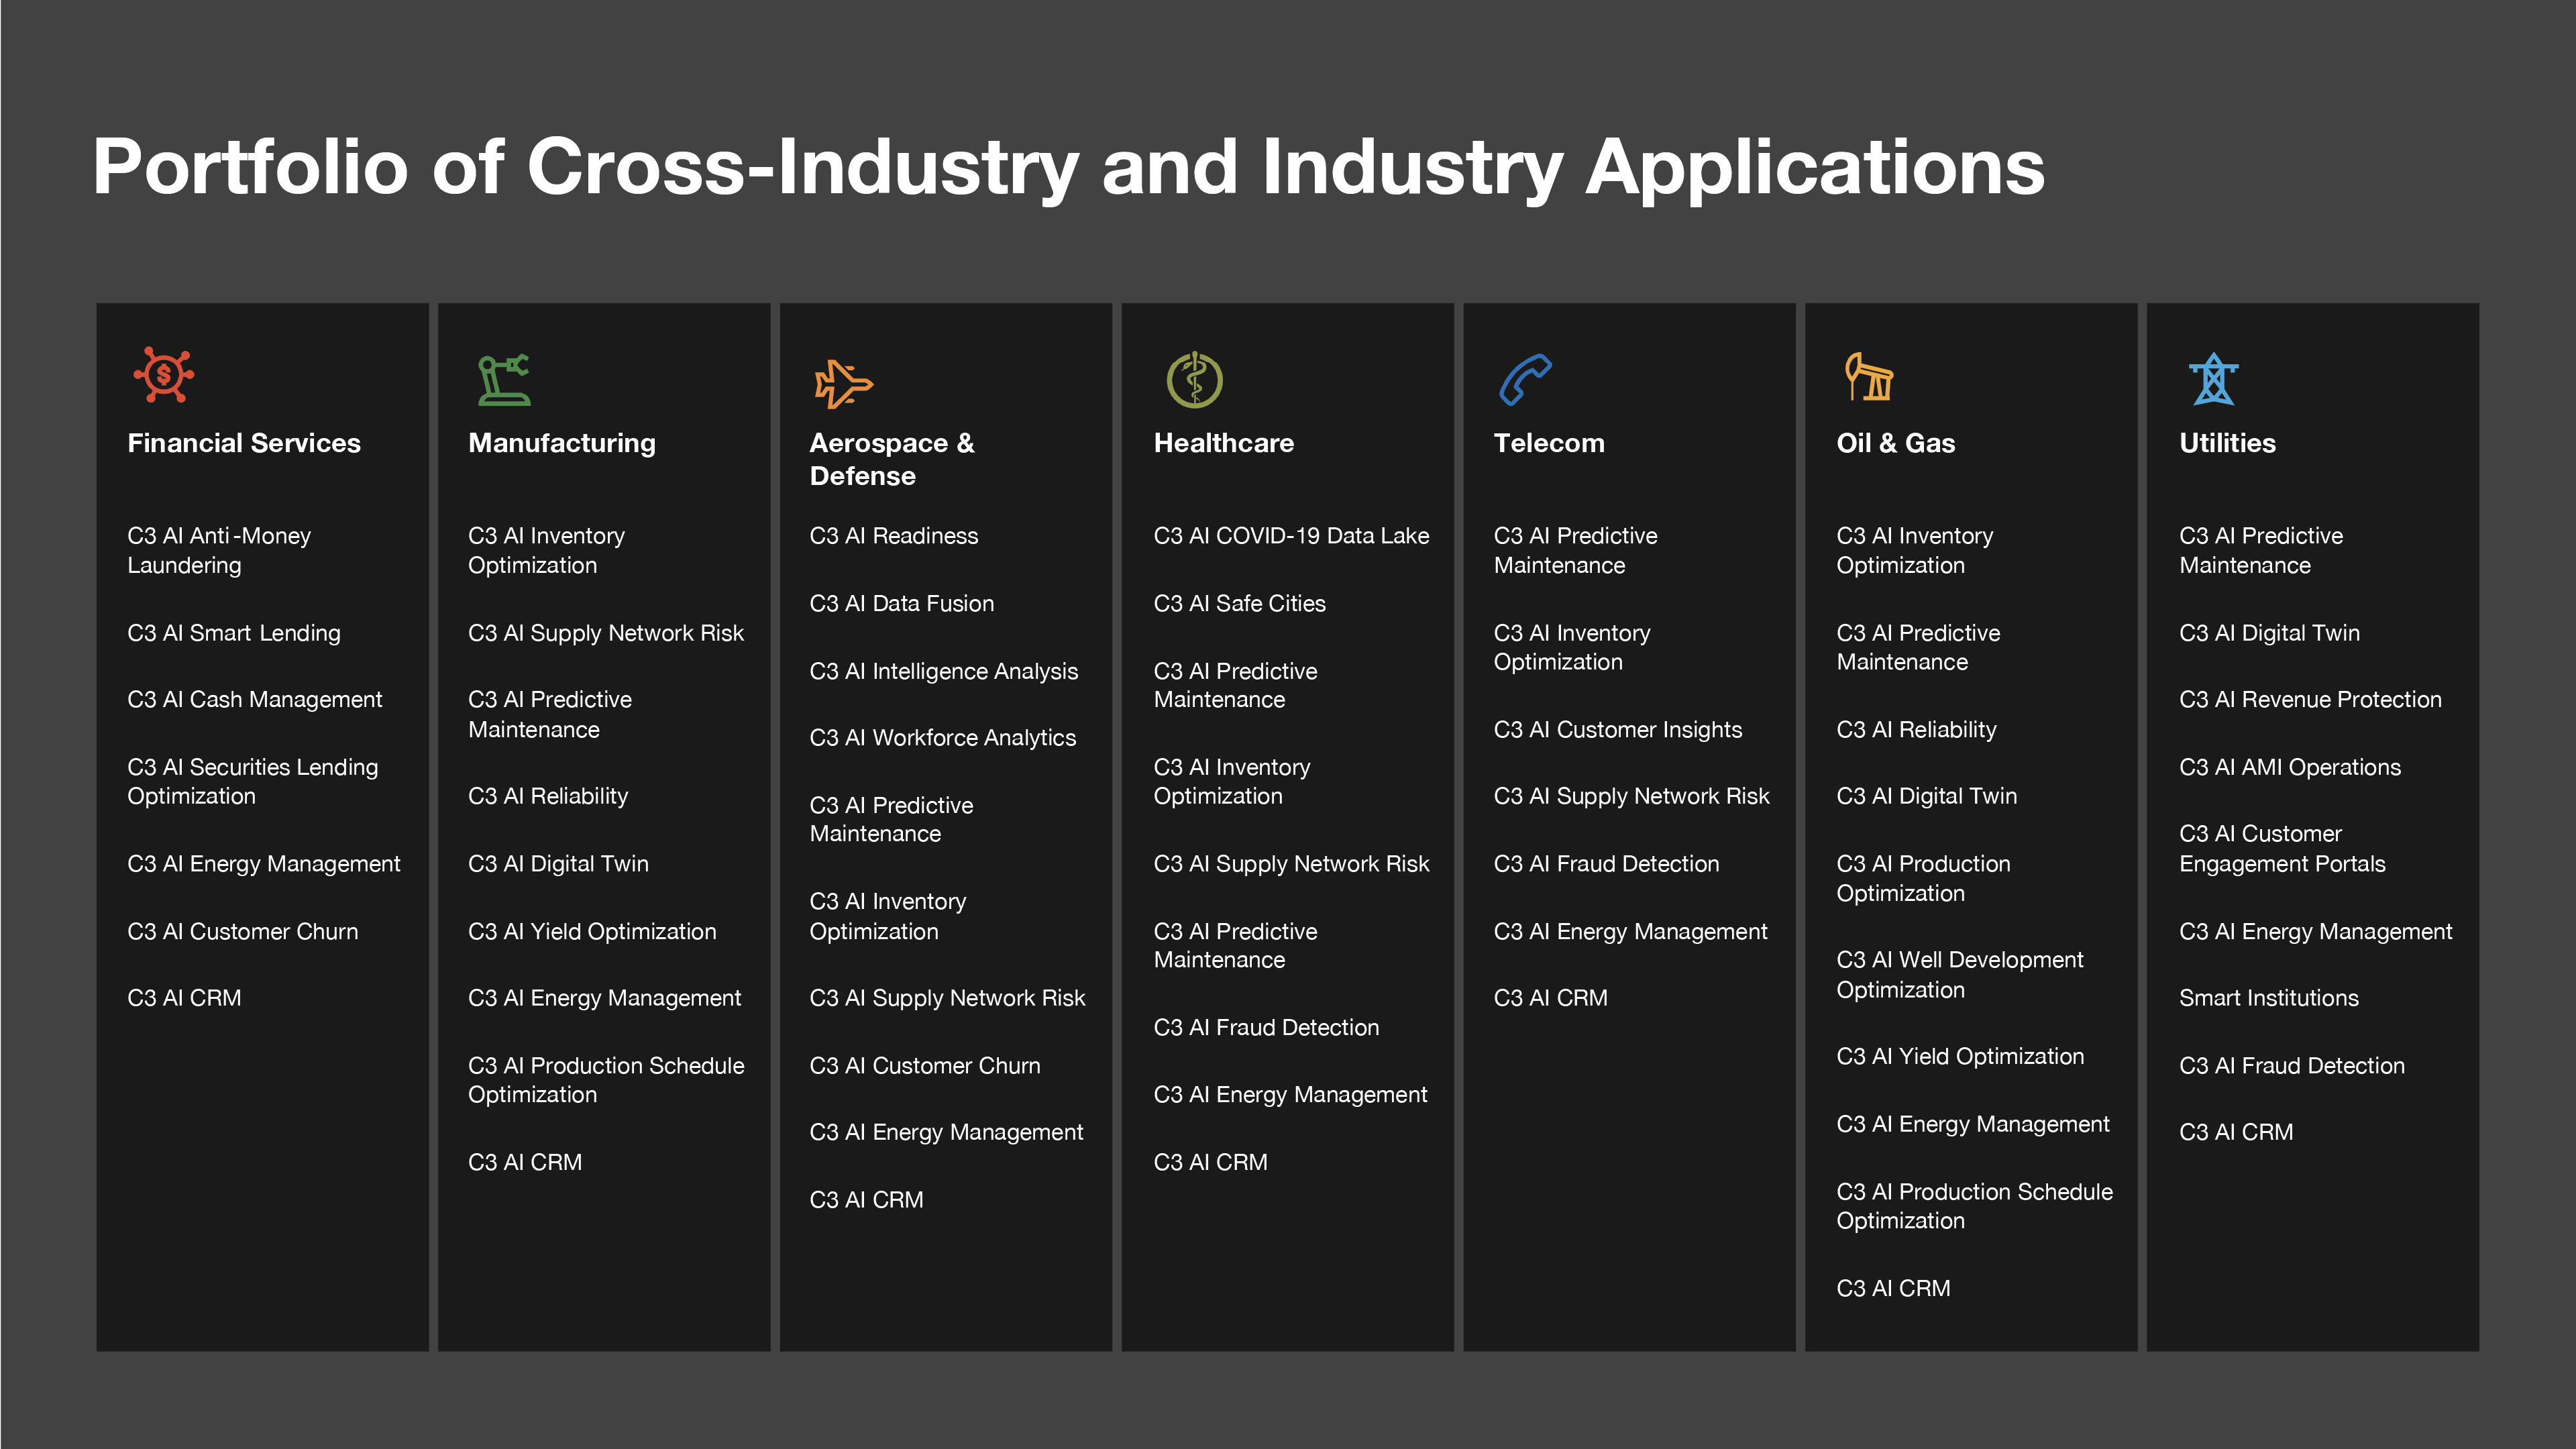Click the Healthcare caduceus icon
This screenshot has height=1449, width=2576.
click(x=1194, y=380)
